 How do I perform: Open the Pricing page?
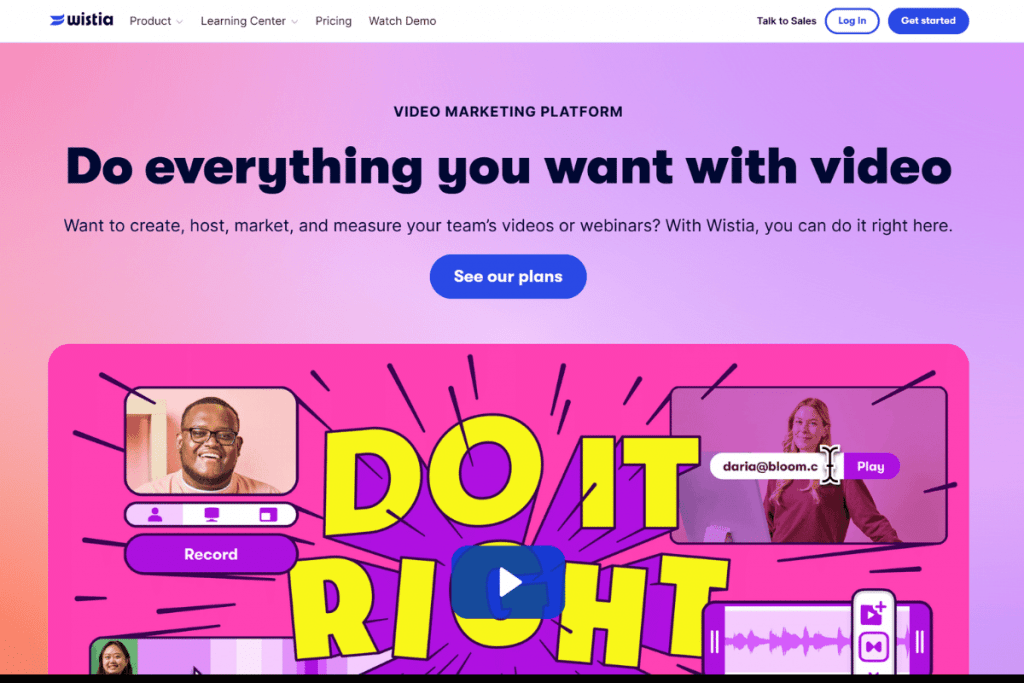point(333,21)
